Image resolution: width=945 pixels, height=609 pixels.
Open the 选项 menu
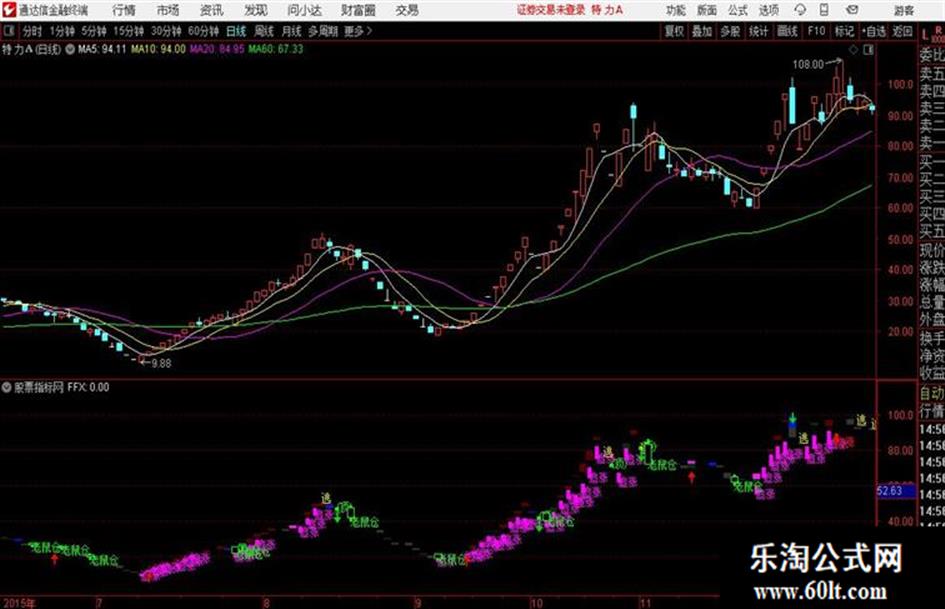tap(768, 10)
